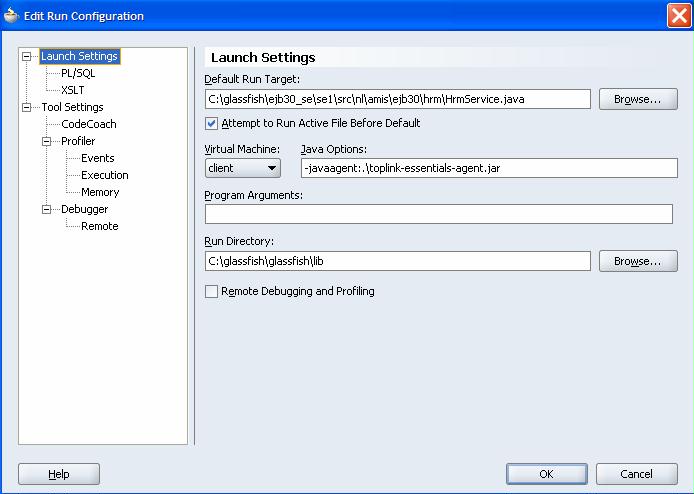Collapse the Debugger tree node
This screenshot has height=494, width=694.
[46, 209]
